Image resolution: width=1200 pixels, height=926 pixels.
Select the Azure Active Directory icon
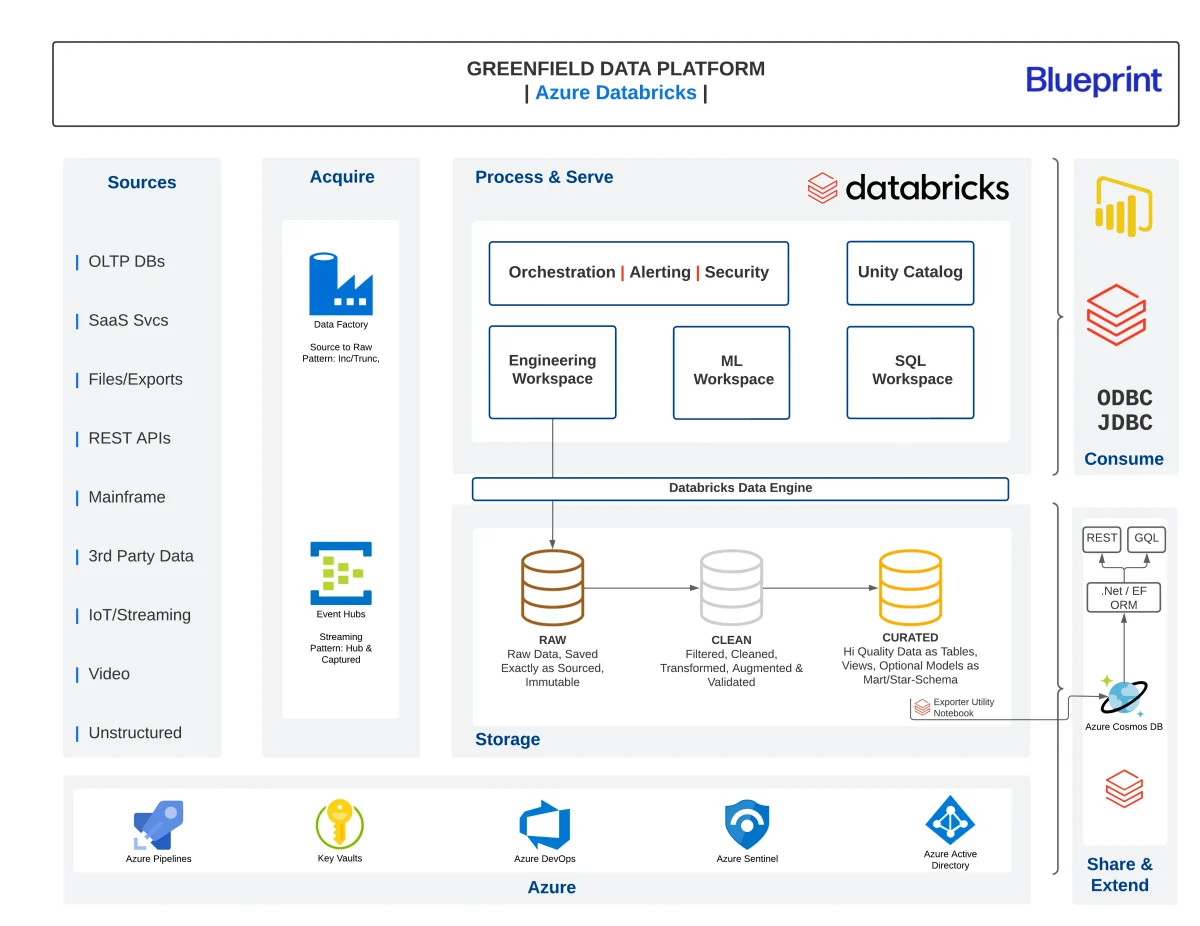(x=950, y=821)
